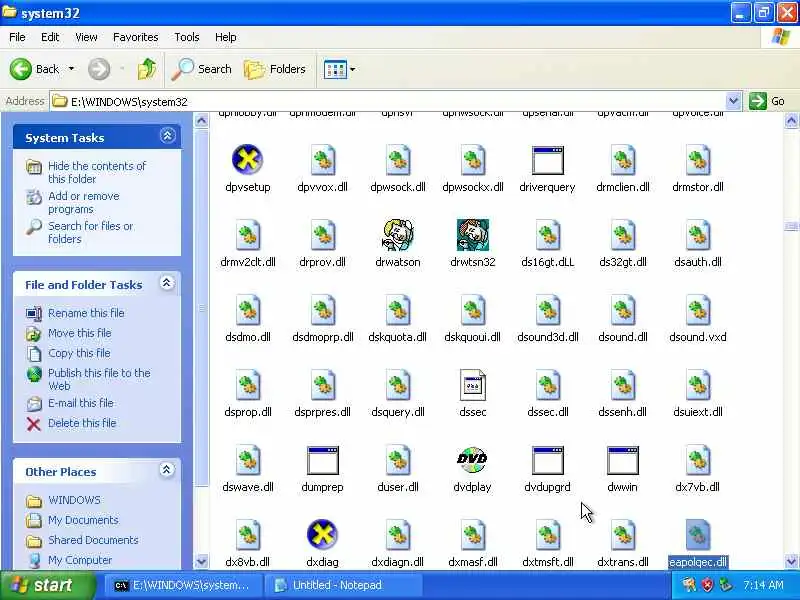Open My Computer in Other Places
The width and height of the screenshot is (800, 600).
tap(80, 560)
